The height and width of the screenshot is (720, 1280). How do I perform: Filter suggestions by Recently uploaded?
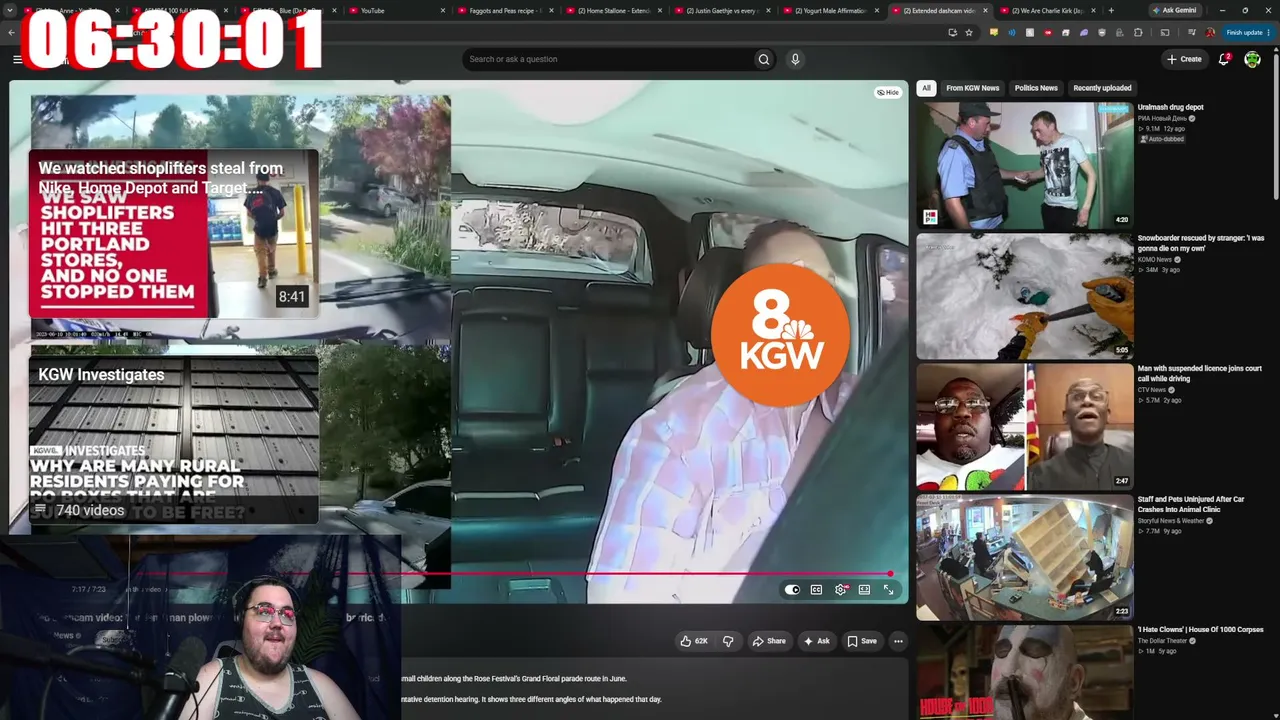tap(1102, 88)
